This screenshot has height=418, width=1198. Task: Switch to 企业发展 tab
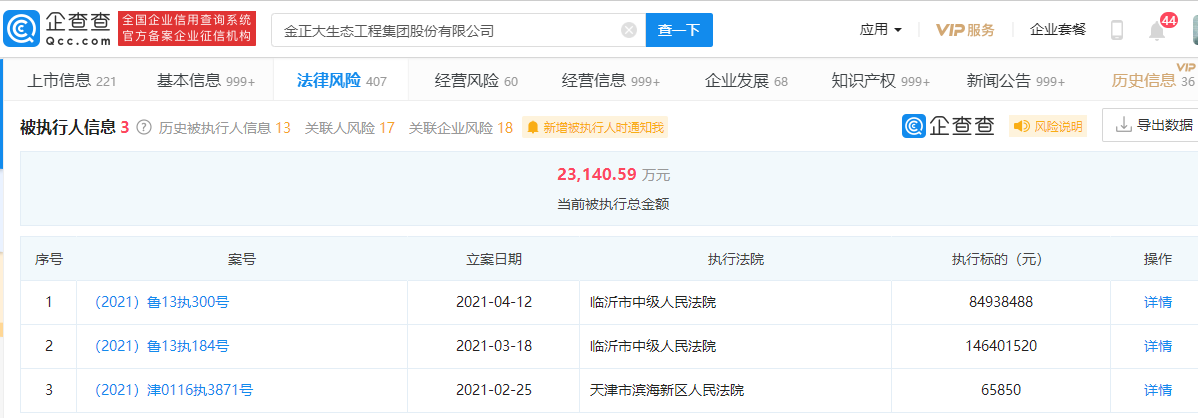coord(746,81)
